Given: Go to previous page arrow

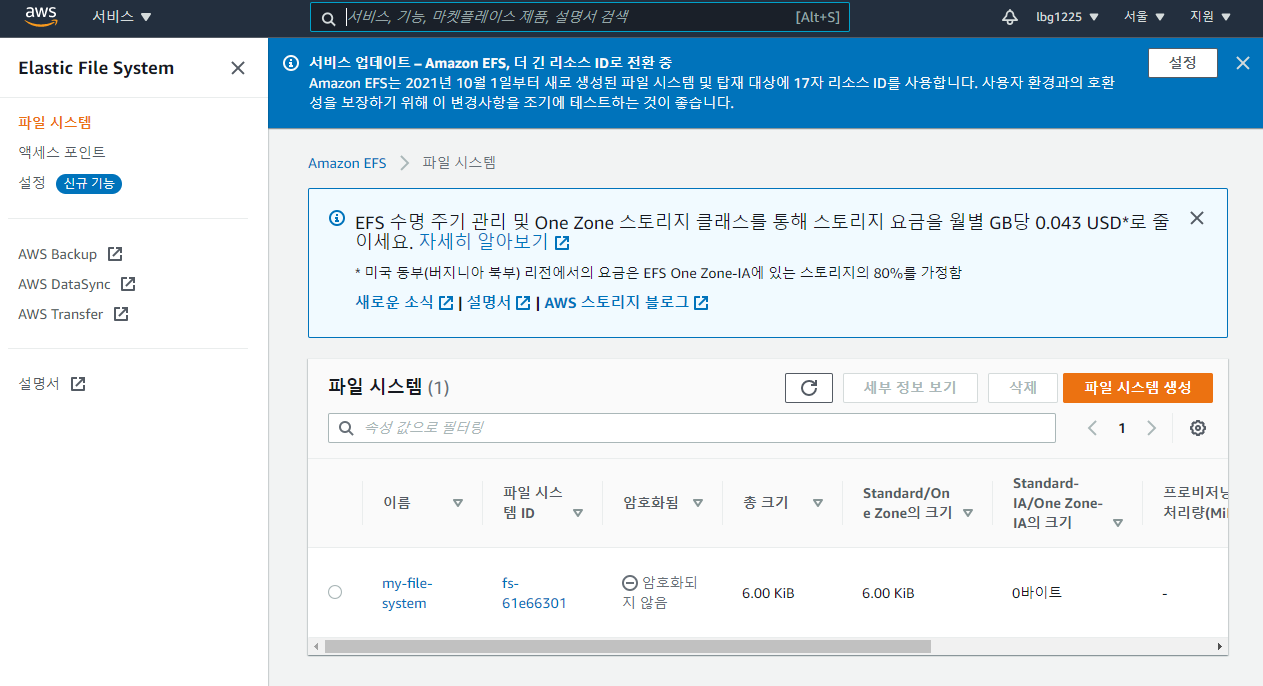Looking at the screenshot, I should 1092,428.
